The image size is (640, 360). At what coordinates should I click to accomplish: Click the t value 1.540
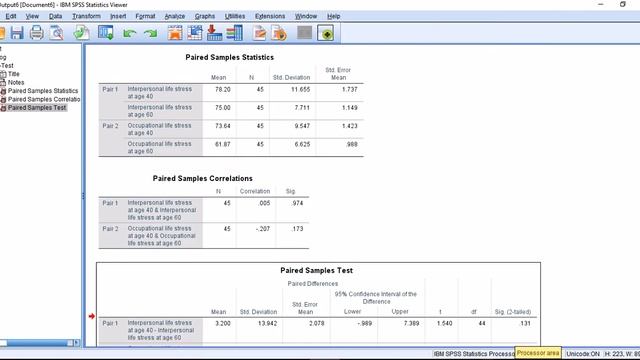[x=444, y=323]
